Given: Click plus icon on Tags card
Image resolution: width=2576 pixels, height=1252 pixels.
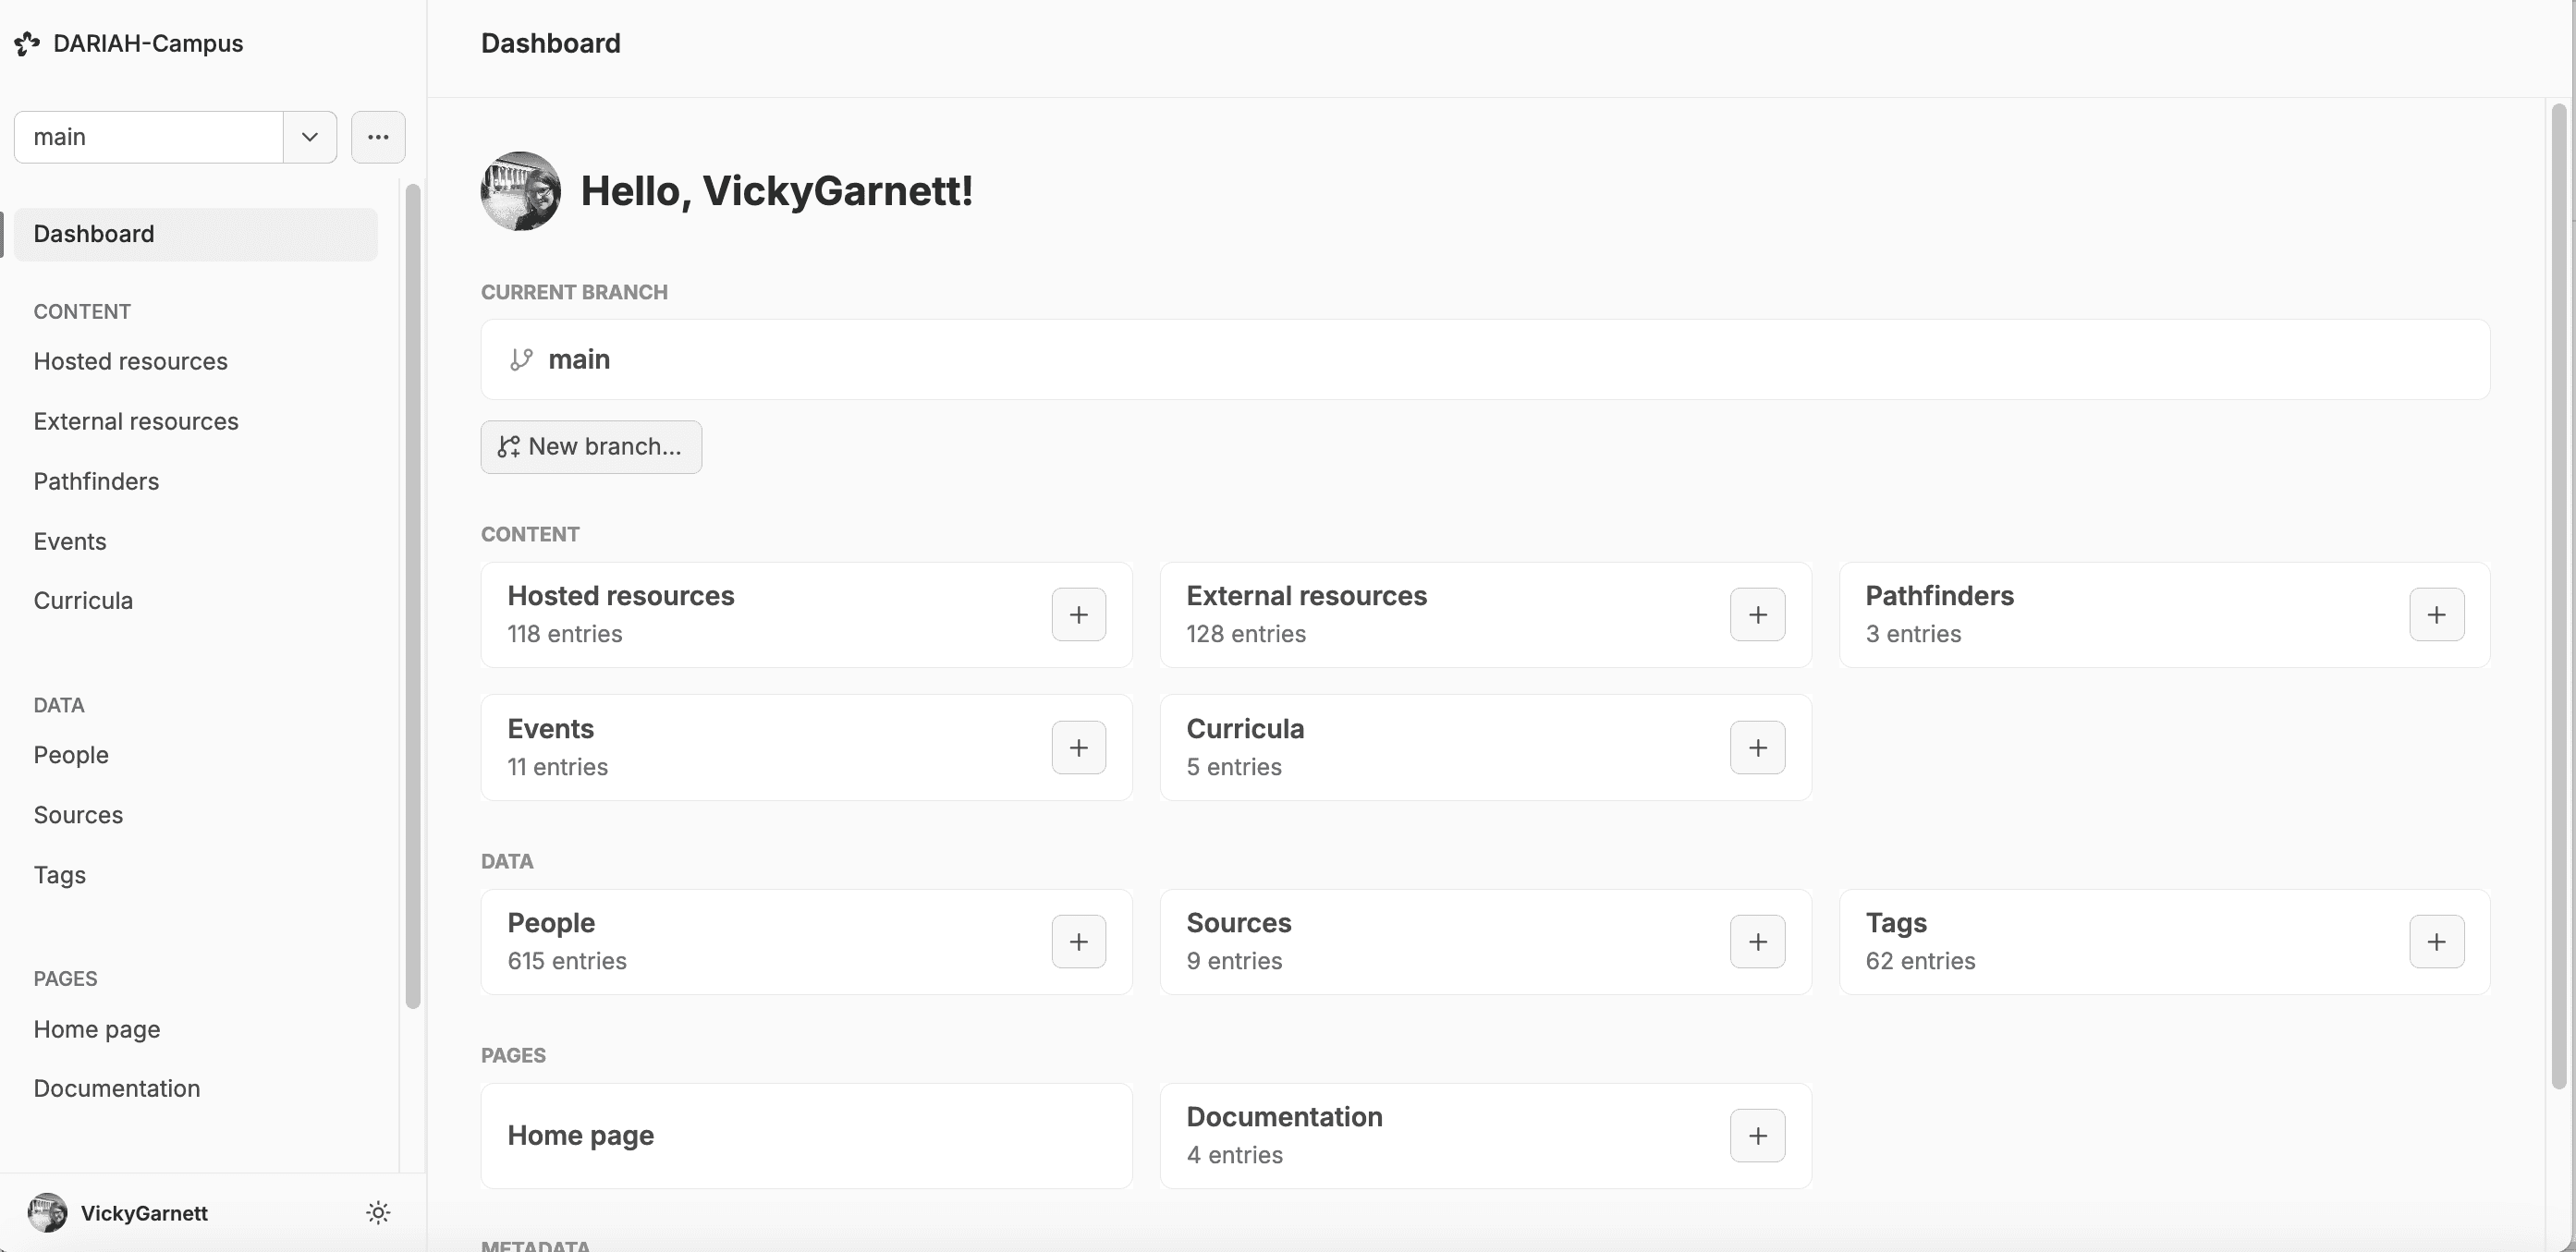Looking at the screenshot, I should click(2436, 941).
